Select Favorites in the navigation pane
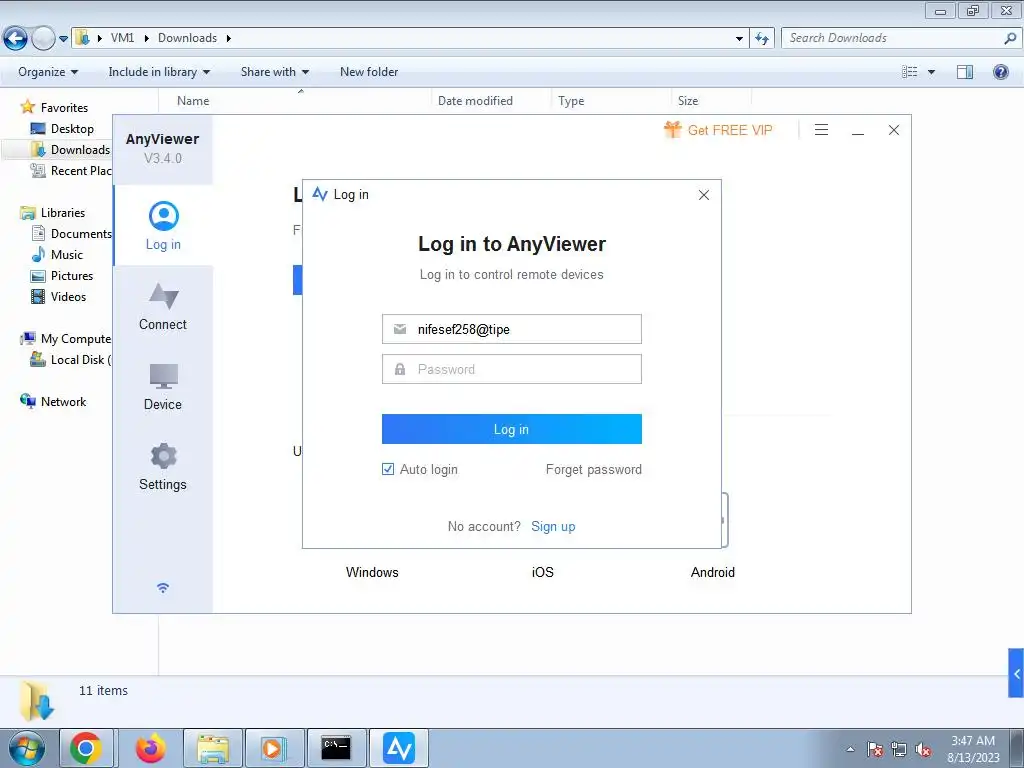 point(64,108)
